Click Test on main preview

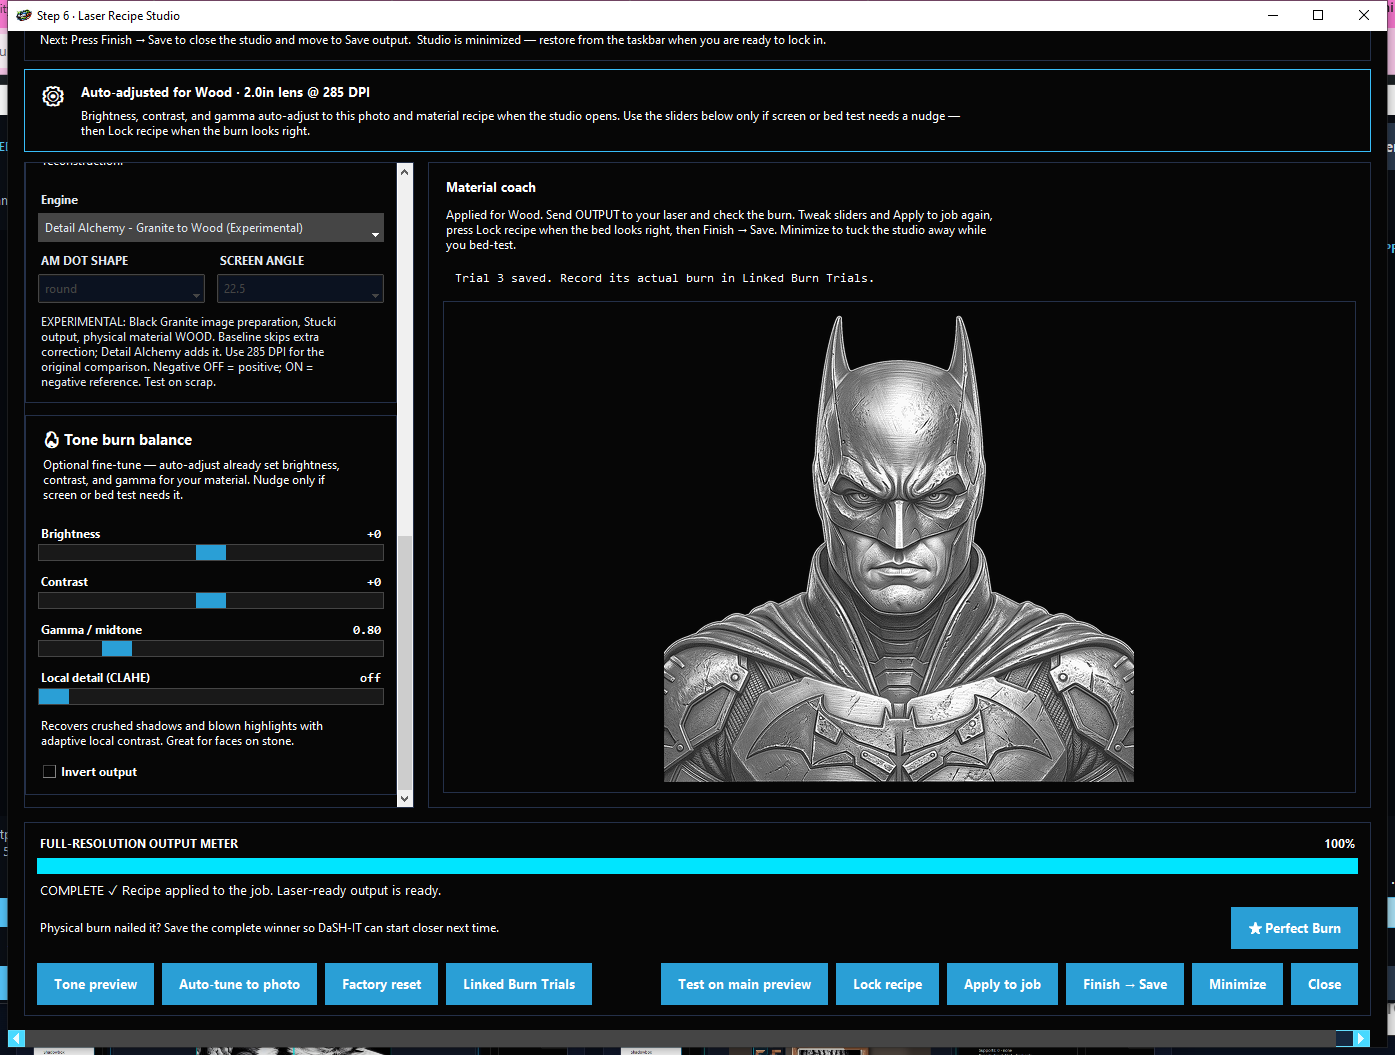coord(745,984)
